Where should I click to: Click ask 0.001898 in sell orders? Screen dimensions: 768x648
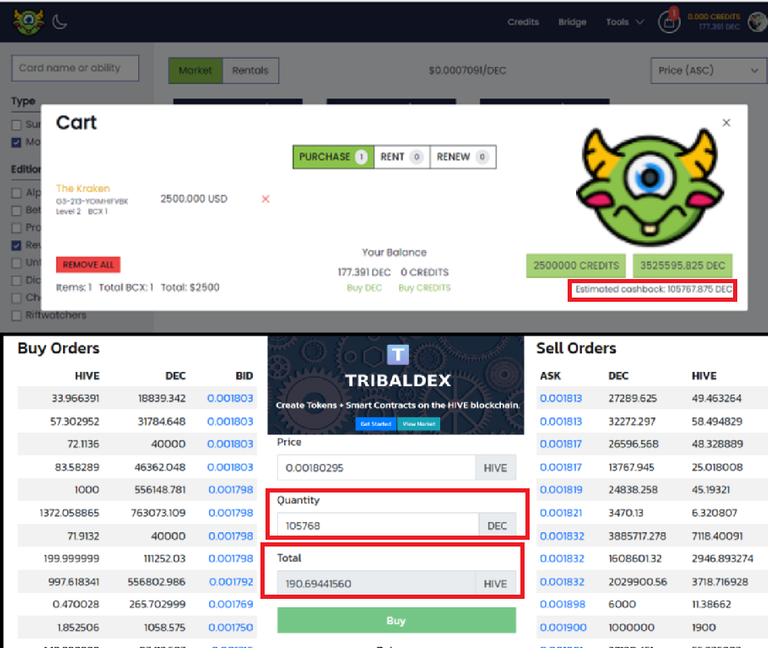562,604
